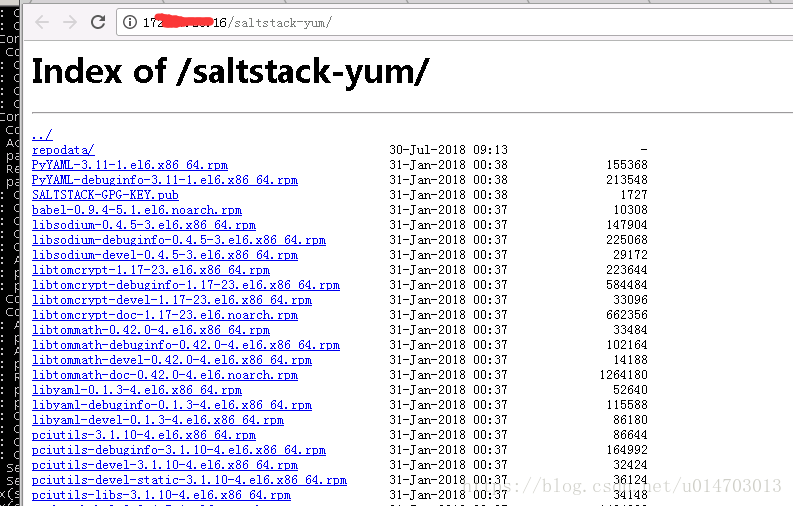Viewport: 793px width, 506px height.
Task: Click file size '1264180'
Action: coord(623,375)
